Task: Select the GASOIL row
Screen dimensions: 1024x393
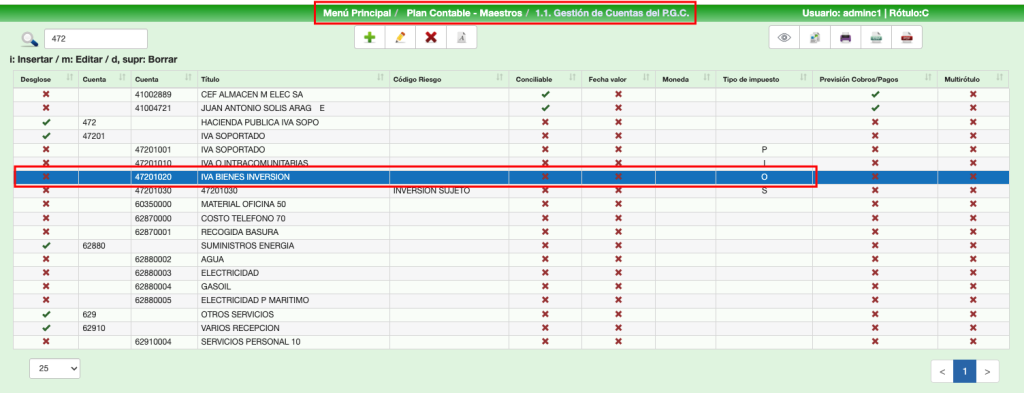Action: coord(511,287)
